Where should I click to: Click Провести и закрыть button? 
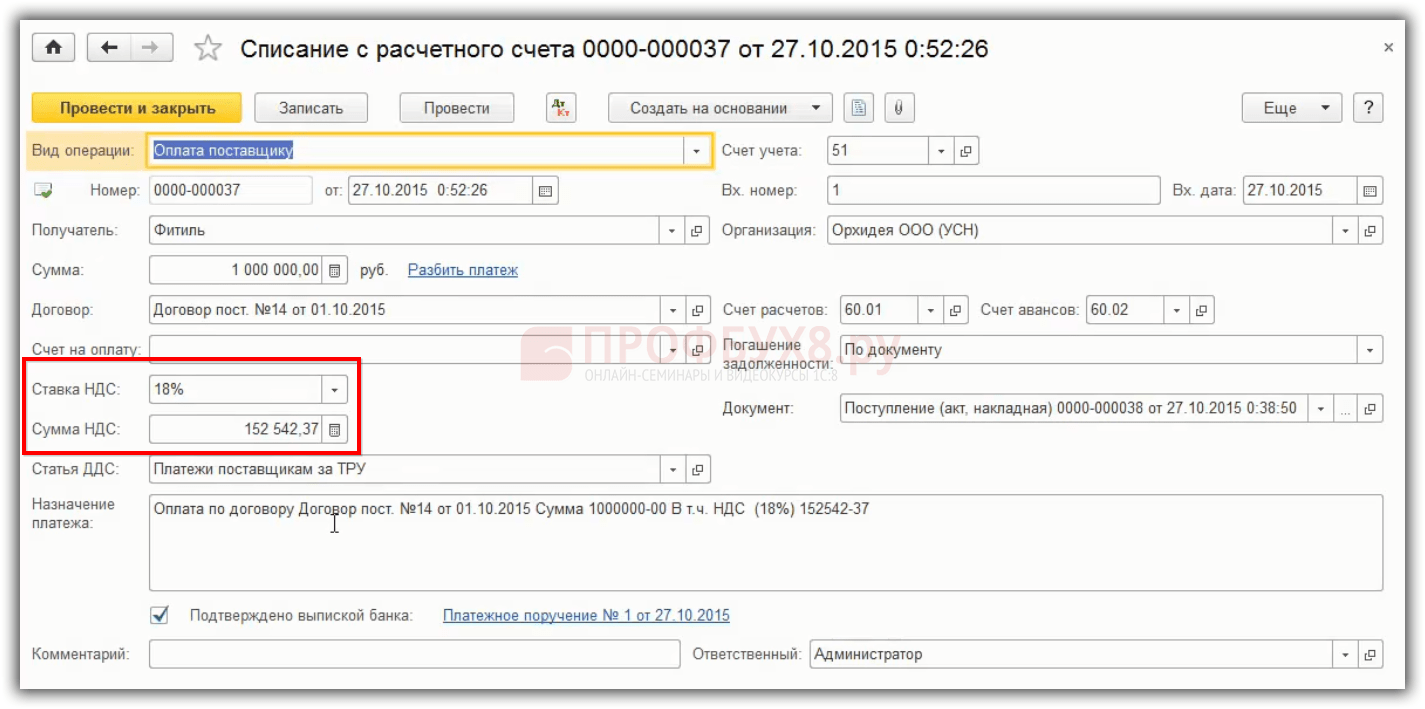[137, 108]
